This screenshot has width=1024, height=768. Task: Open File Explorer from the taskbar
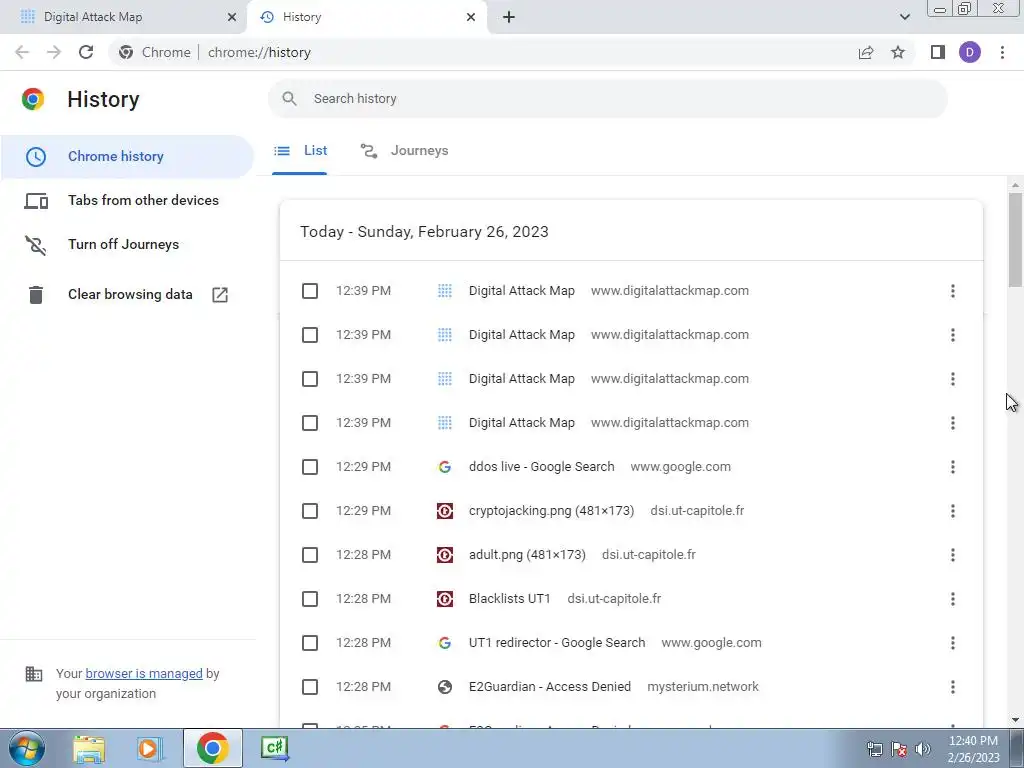(x=89, y=748)
